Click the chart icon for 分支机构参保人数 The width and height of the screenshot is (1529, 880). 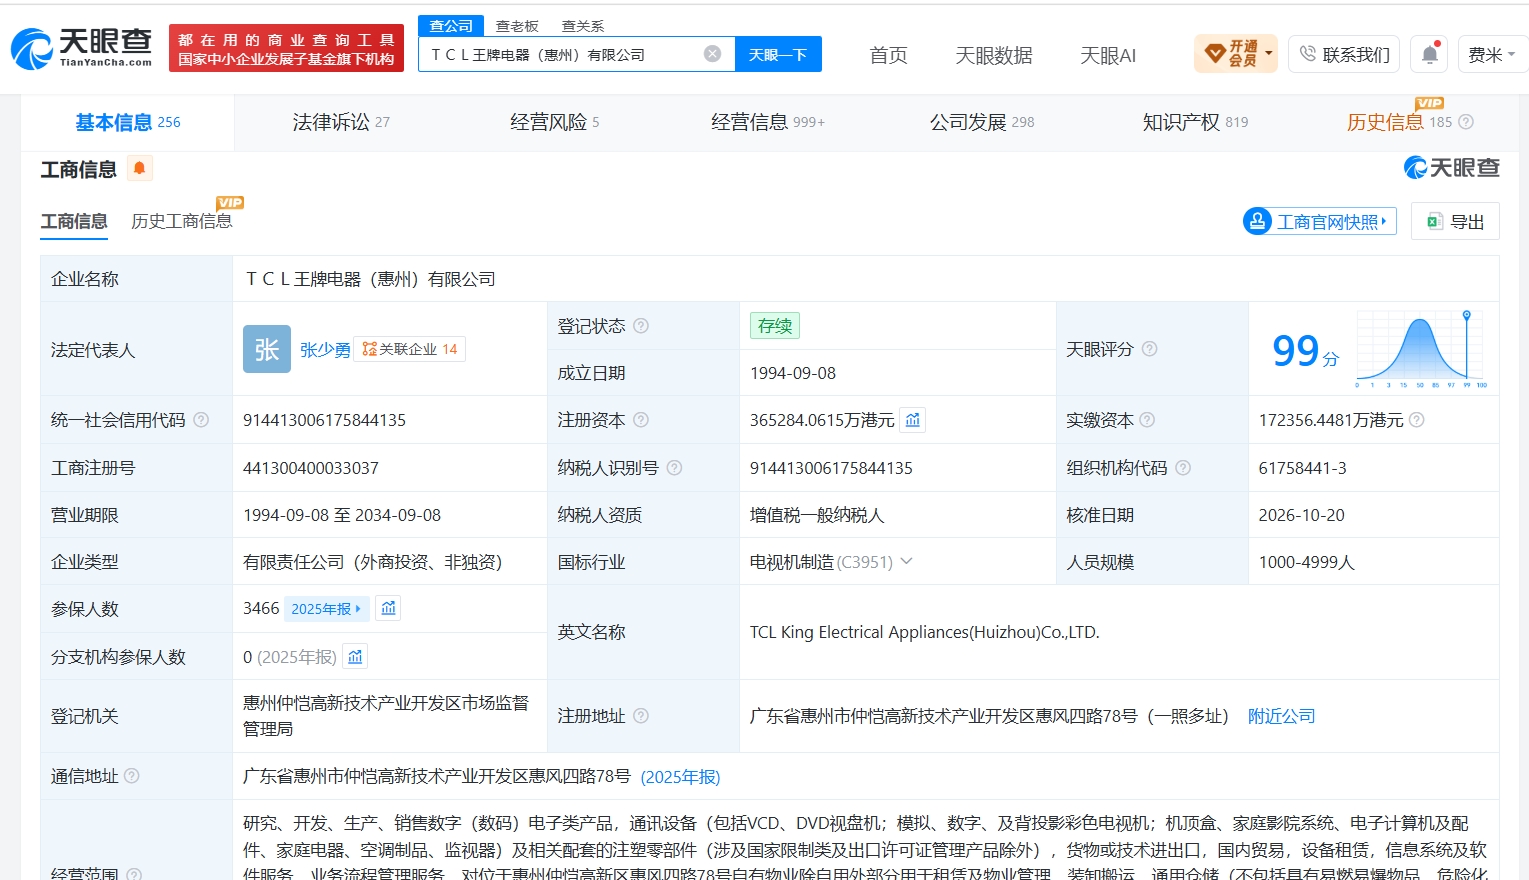pyautogui.click(x=355, y=657)
